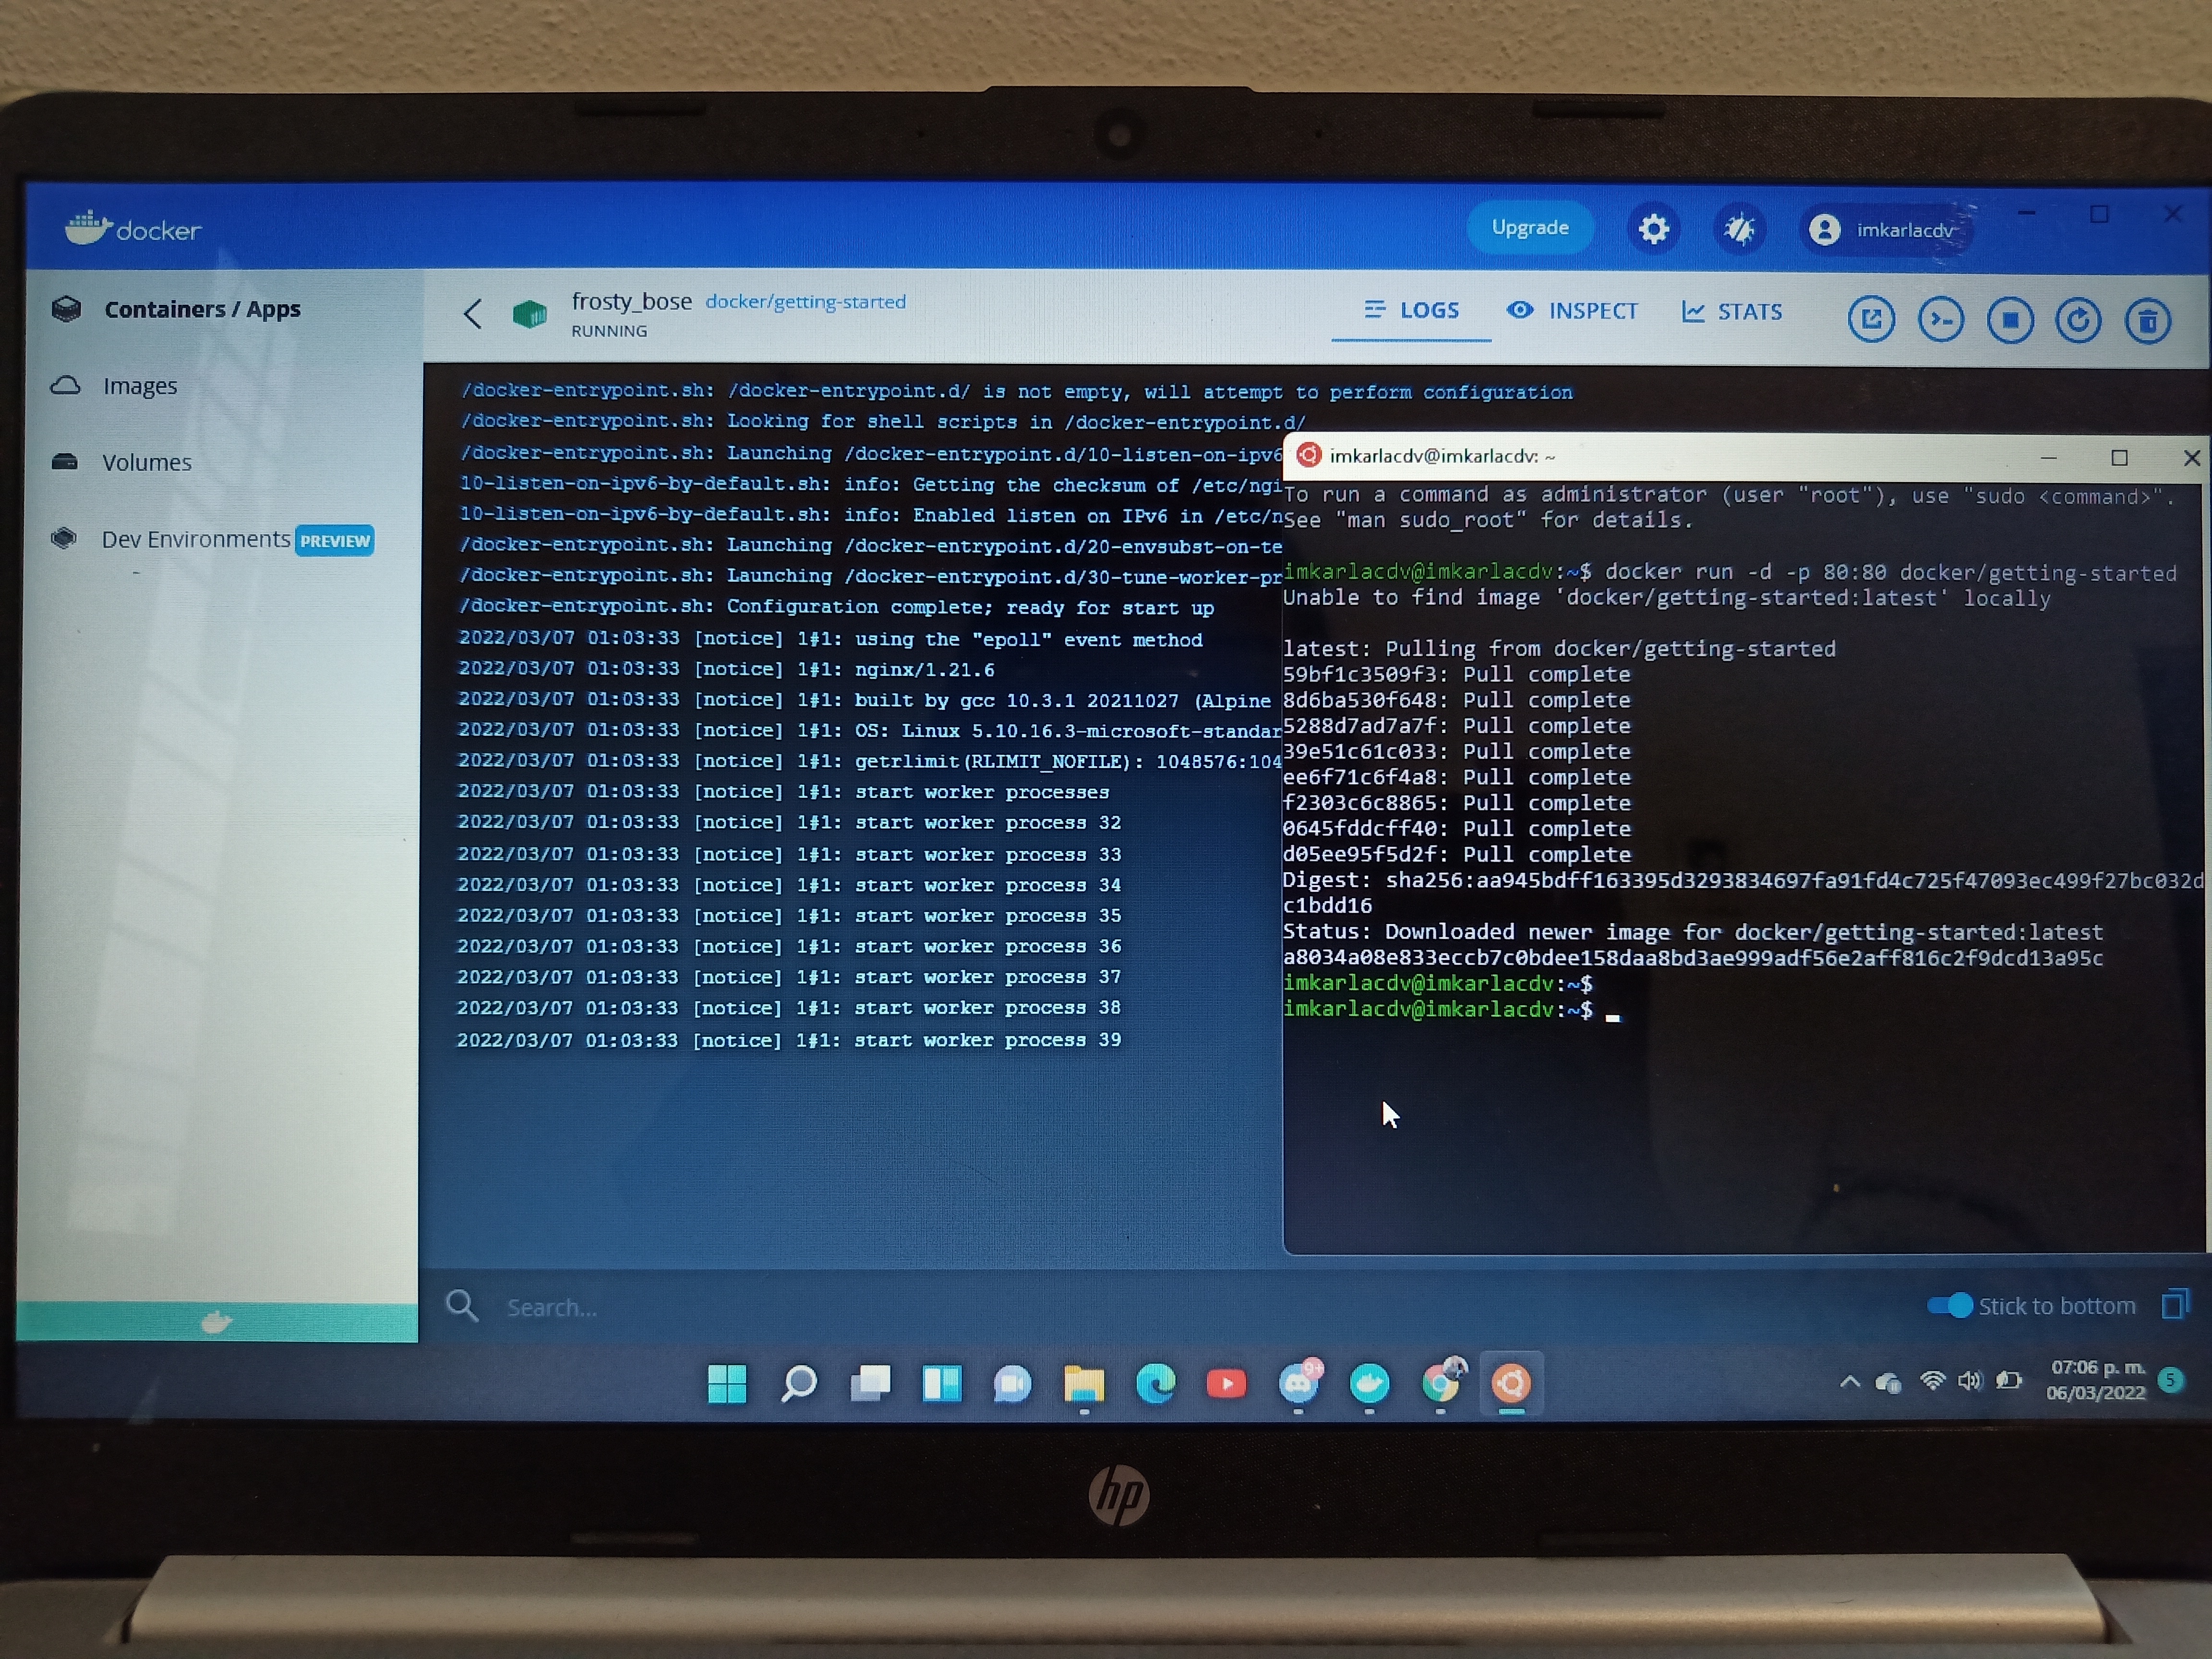Click the log search magnifier icon
Image resolution: width=2212 pixels, height=1659 pixels.
[x=461, y=1306]
